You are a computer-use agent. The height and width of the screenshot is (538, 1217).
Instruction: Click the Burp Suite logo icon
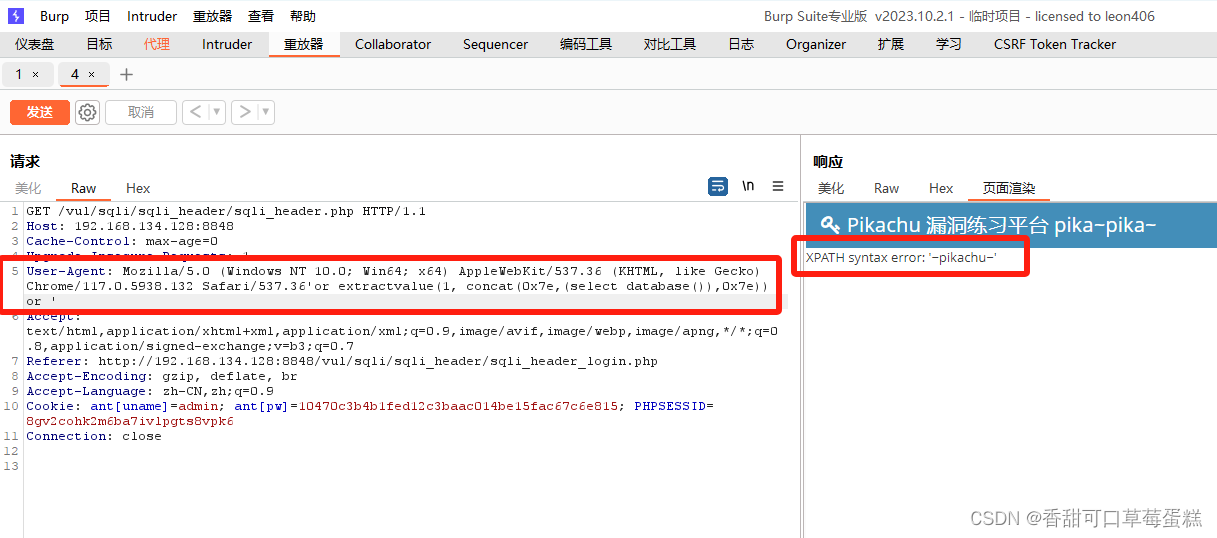[16, 16]
